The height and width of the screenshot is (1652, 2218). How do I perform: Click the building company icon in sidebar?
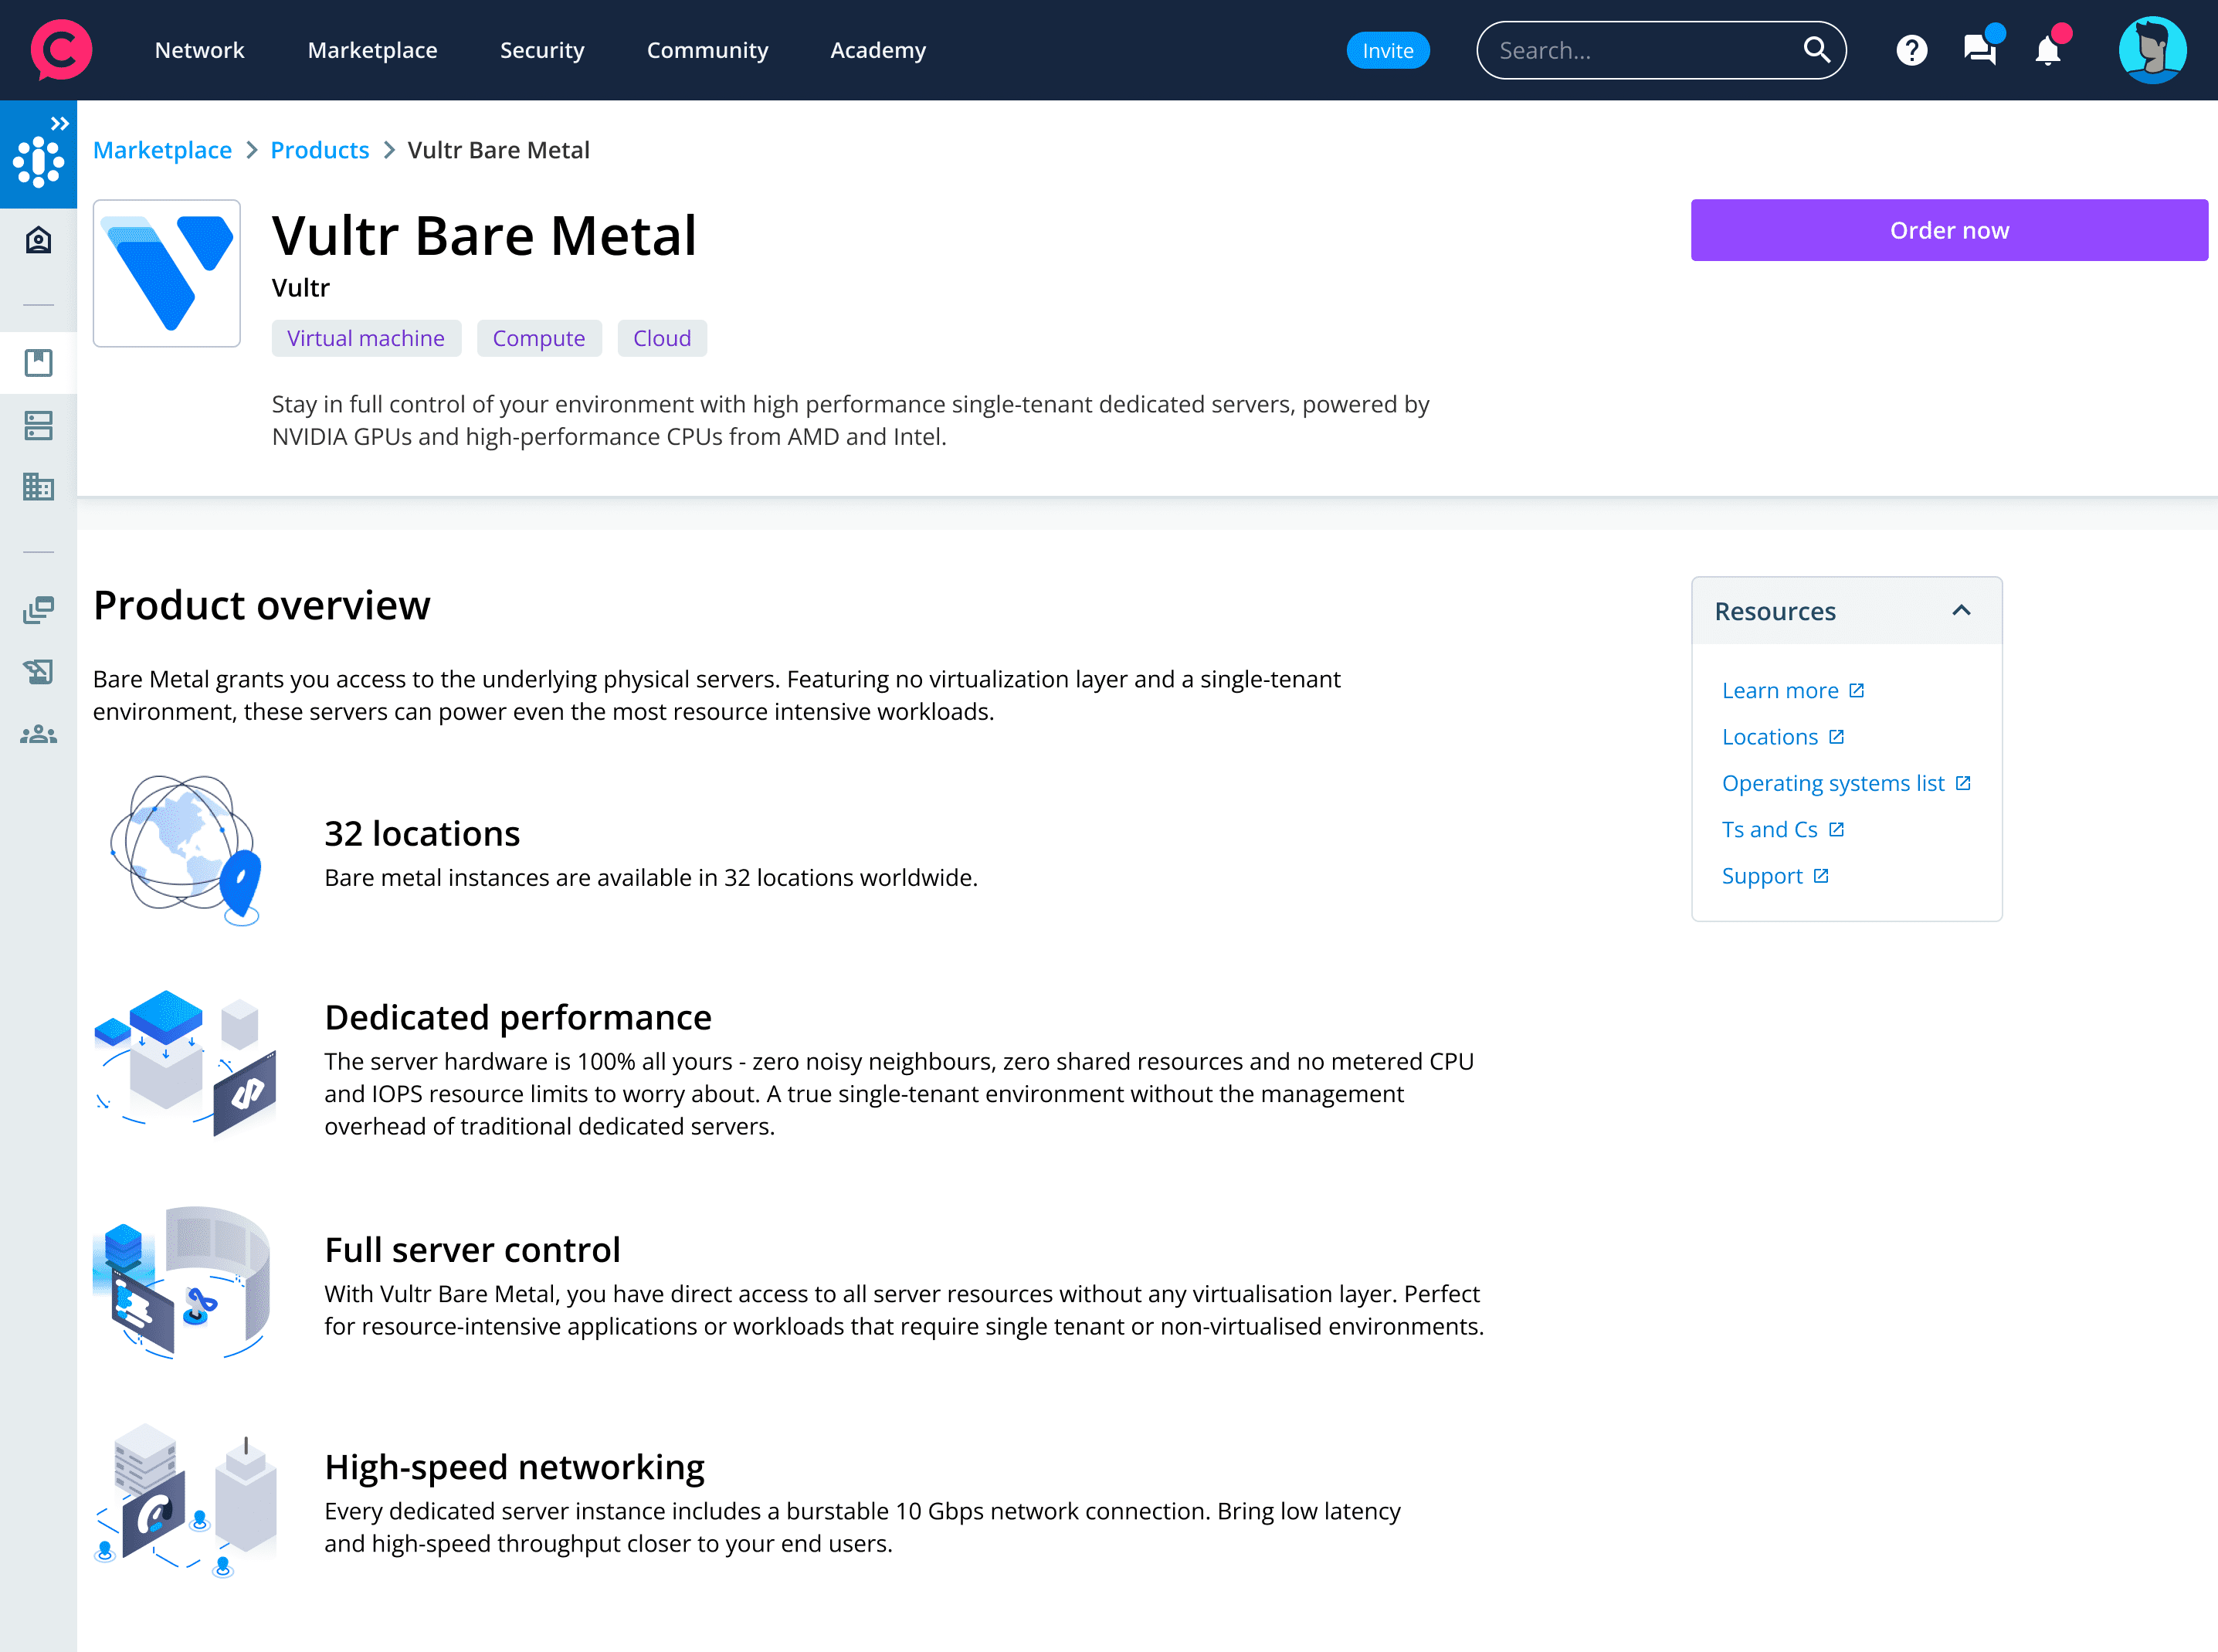coord(38,487)
